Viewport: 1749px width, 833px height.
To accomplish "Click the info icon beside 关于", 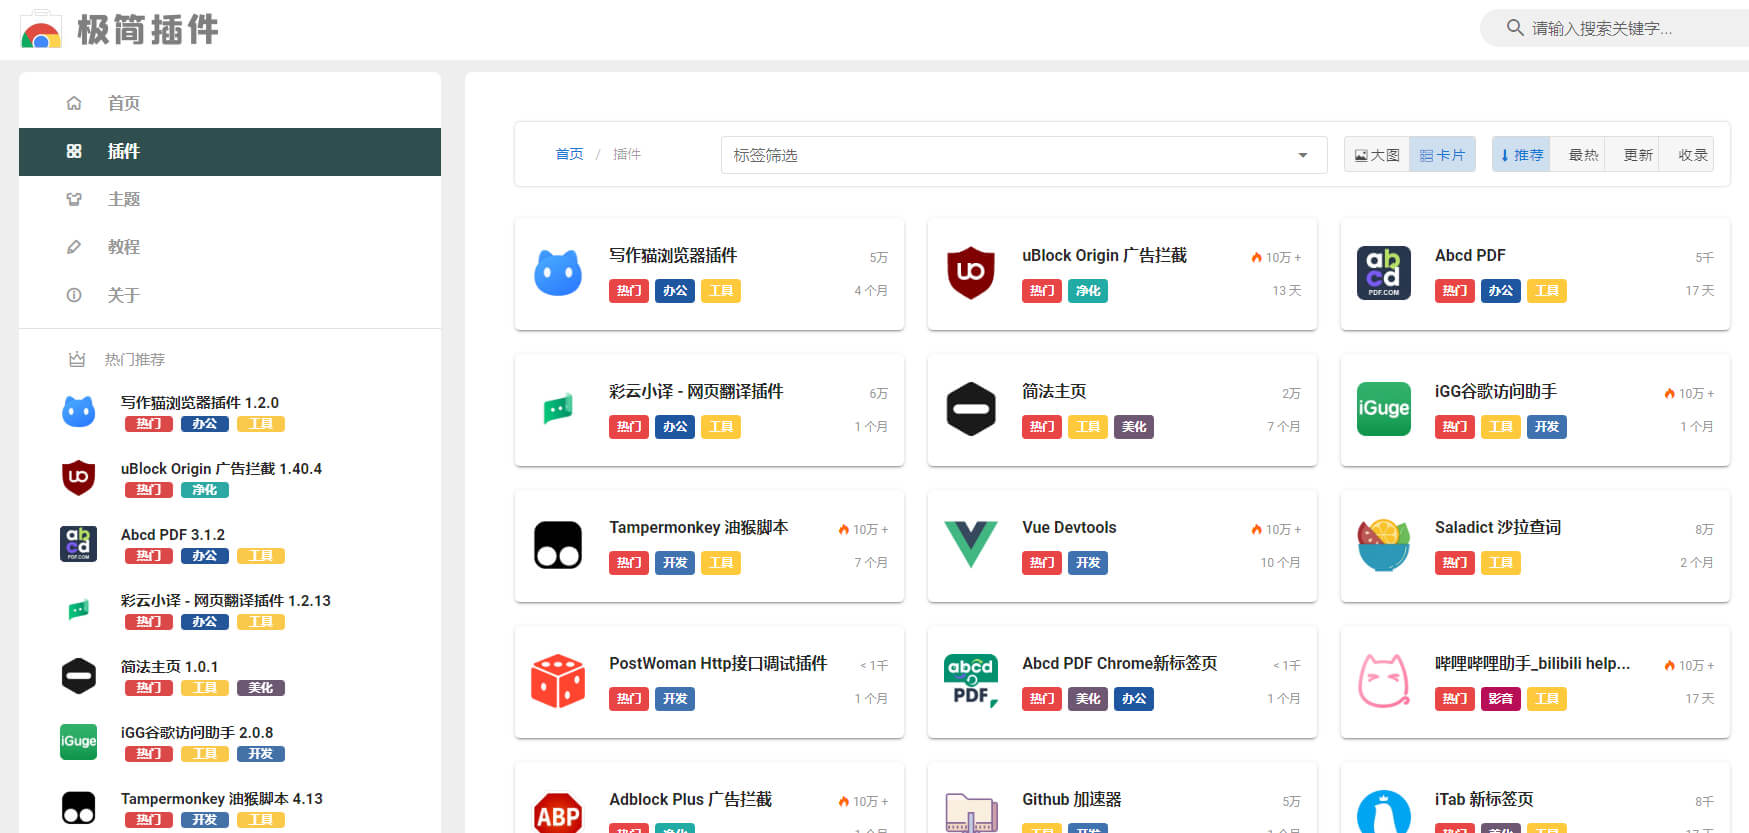I will pos(74,295).
